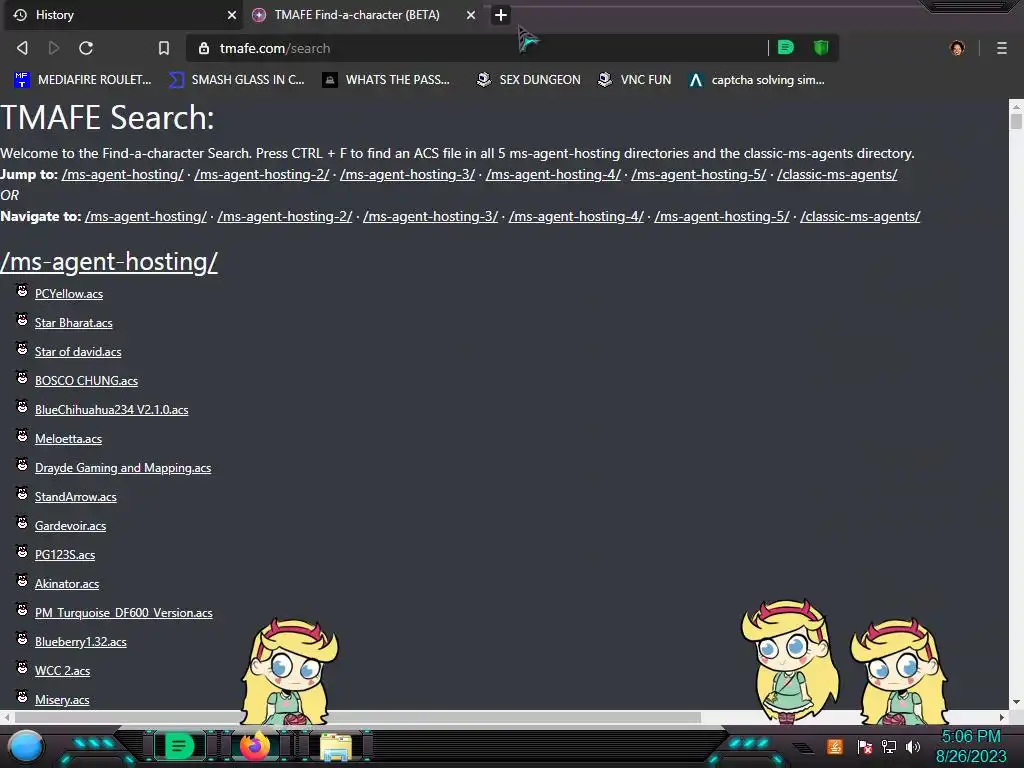Click agent icon beside Akinator.acs

[22, 581]
